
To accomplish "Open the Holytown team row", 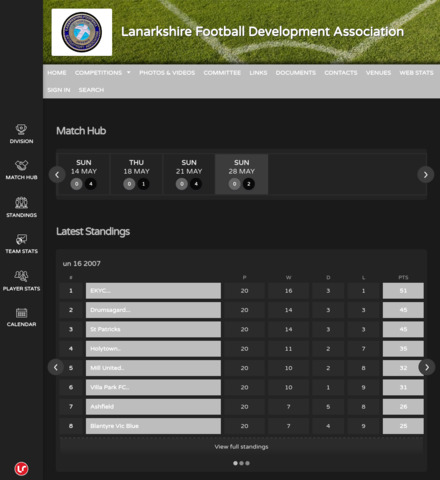I will click(x=153, y=349).
